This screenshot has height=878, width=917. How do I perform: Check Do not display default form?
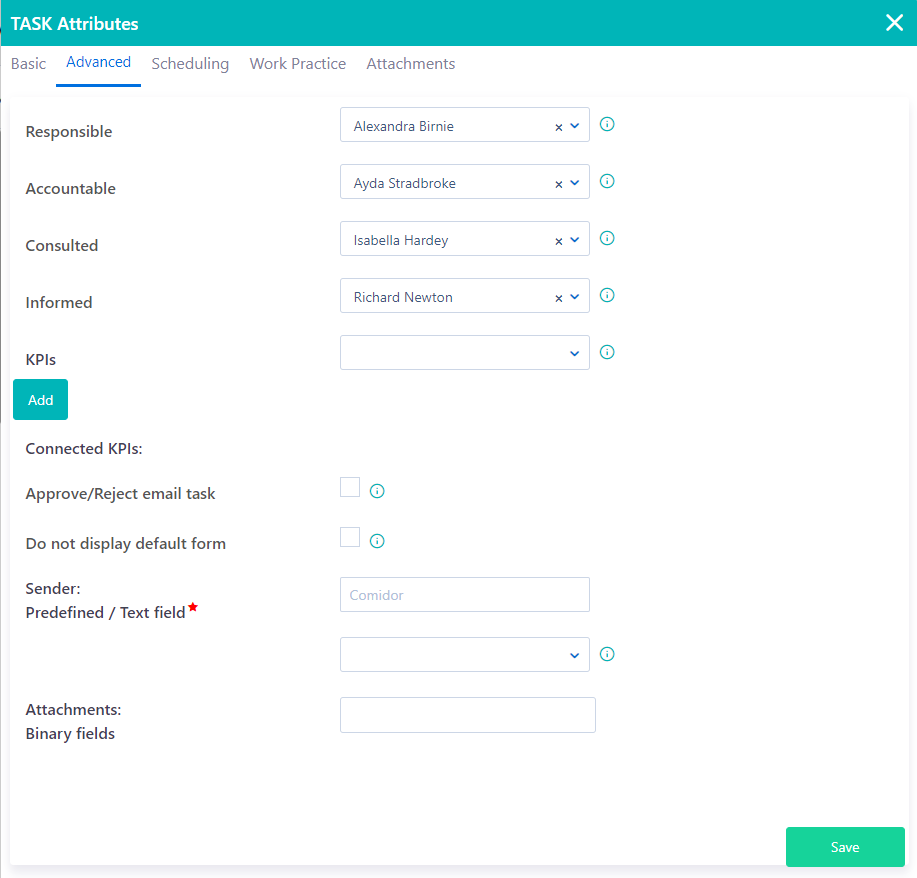349,537
